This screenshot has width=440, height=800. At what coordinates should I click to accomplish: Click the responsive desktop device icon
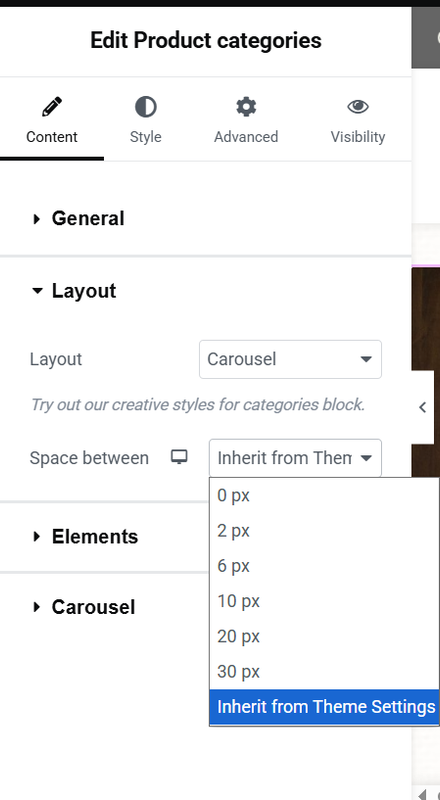[x=179, y=457]
